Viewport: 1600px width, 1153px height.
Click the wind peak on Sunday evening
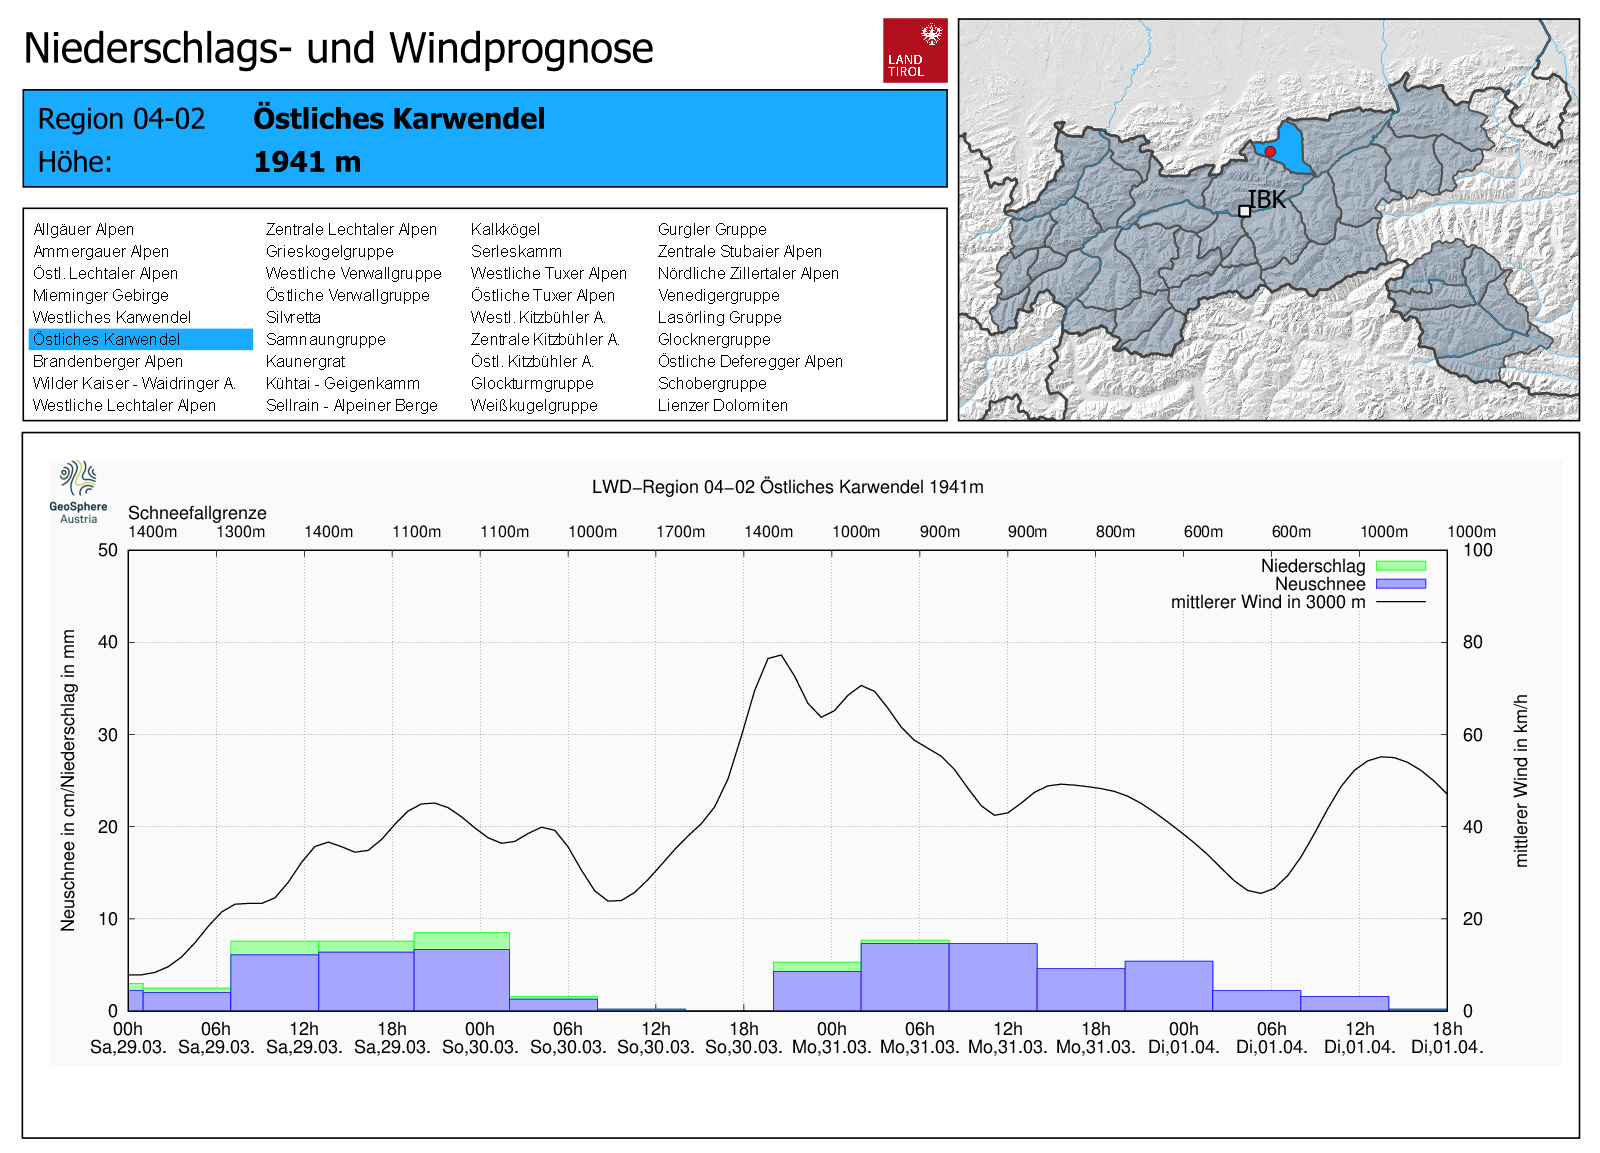click(x=779, y=656)
